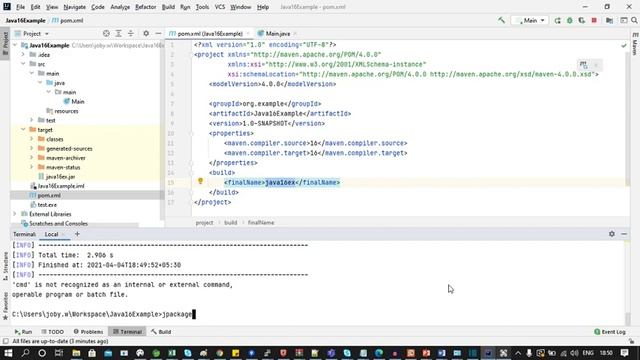Open the Windows notification center
Image resolution: width=640 pixels, height=360 pixels.
coord(624,353)
